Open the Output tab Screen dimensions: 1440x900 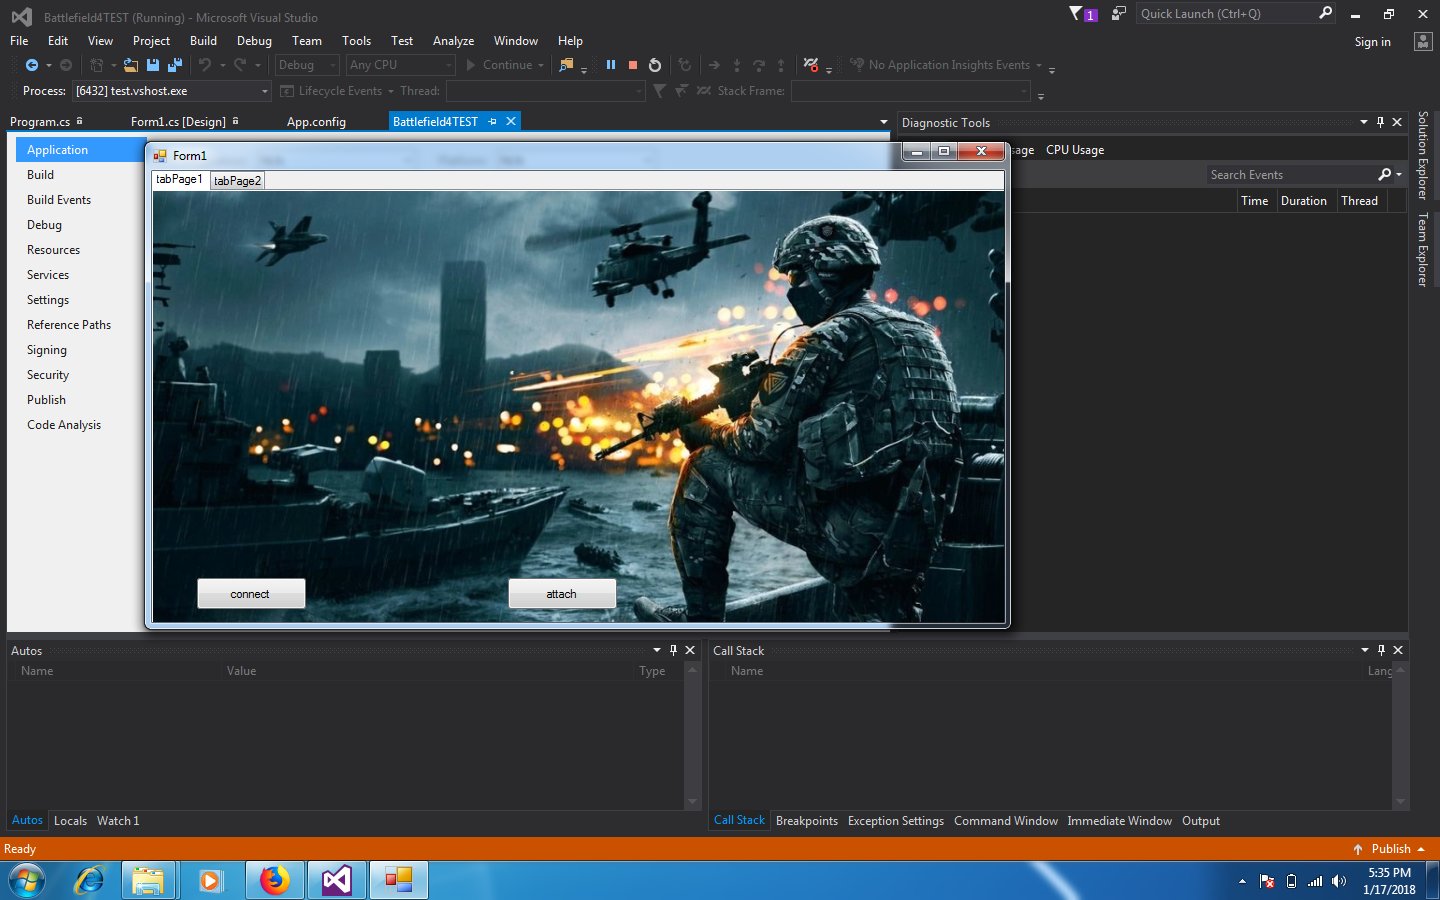pos(1201,821)
